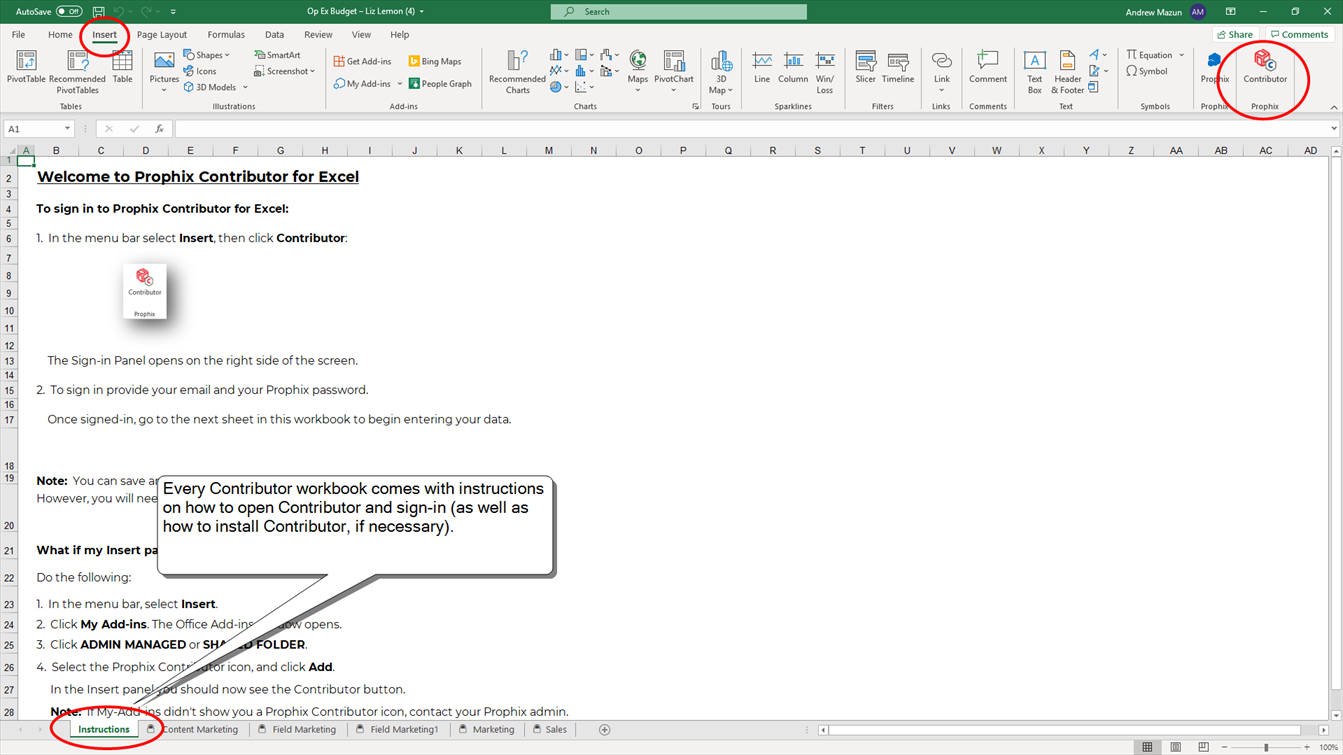Image resolution: width=1343 pixels, height=755 pixels.
Task: Open People Graph add-in
Action: click(440, 84)
